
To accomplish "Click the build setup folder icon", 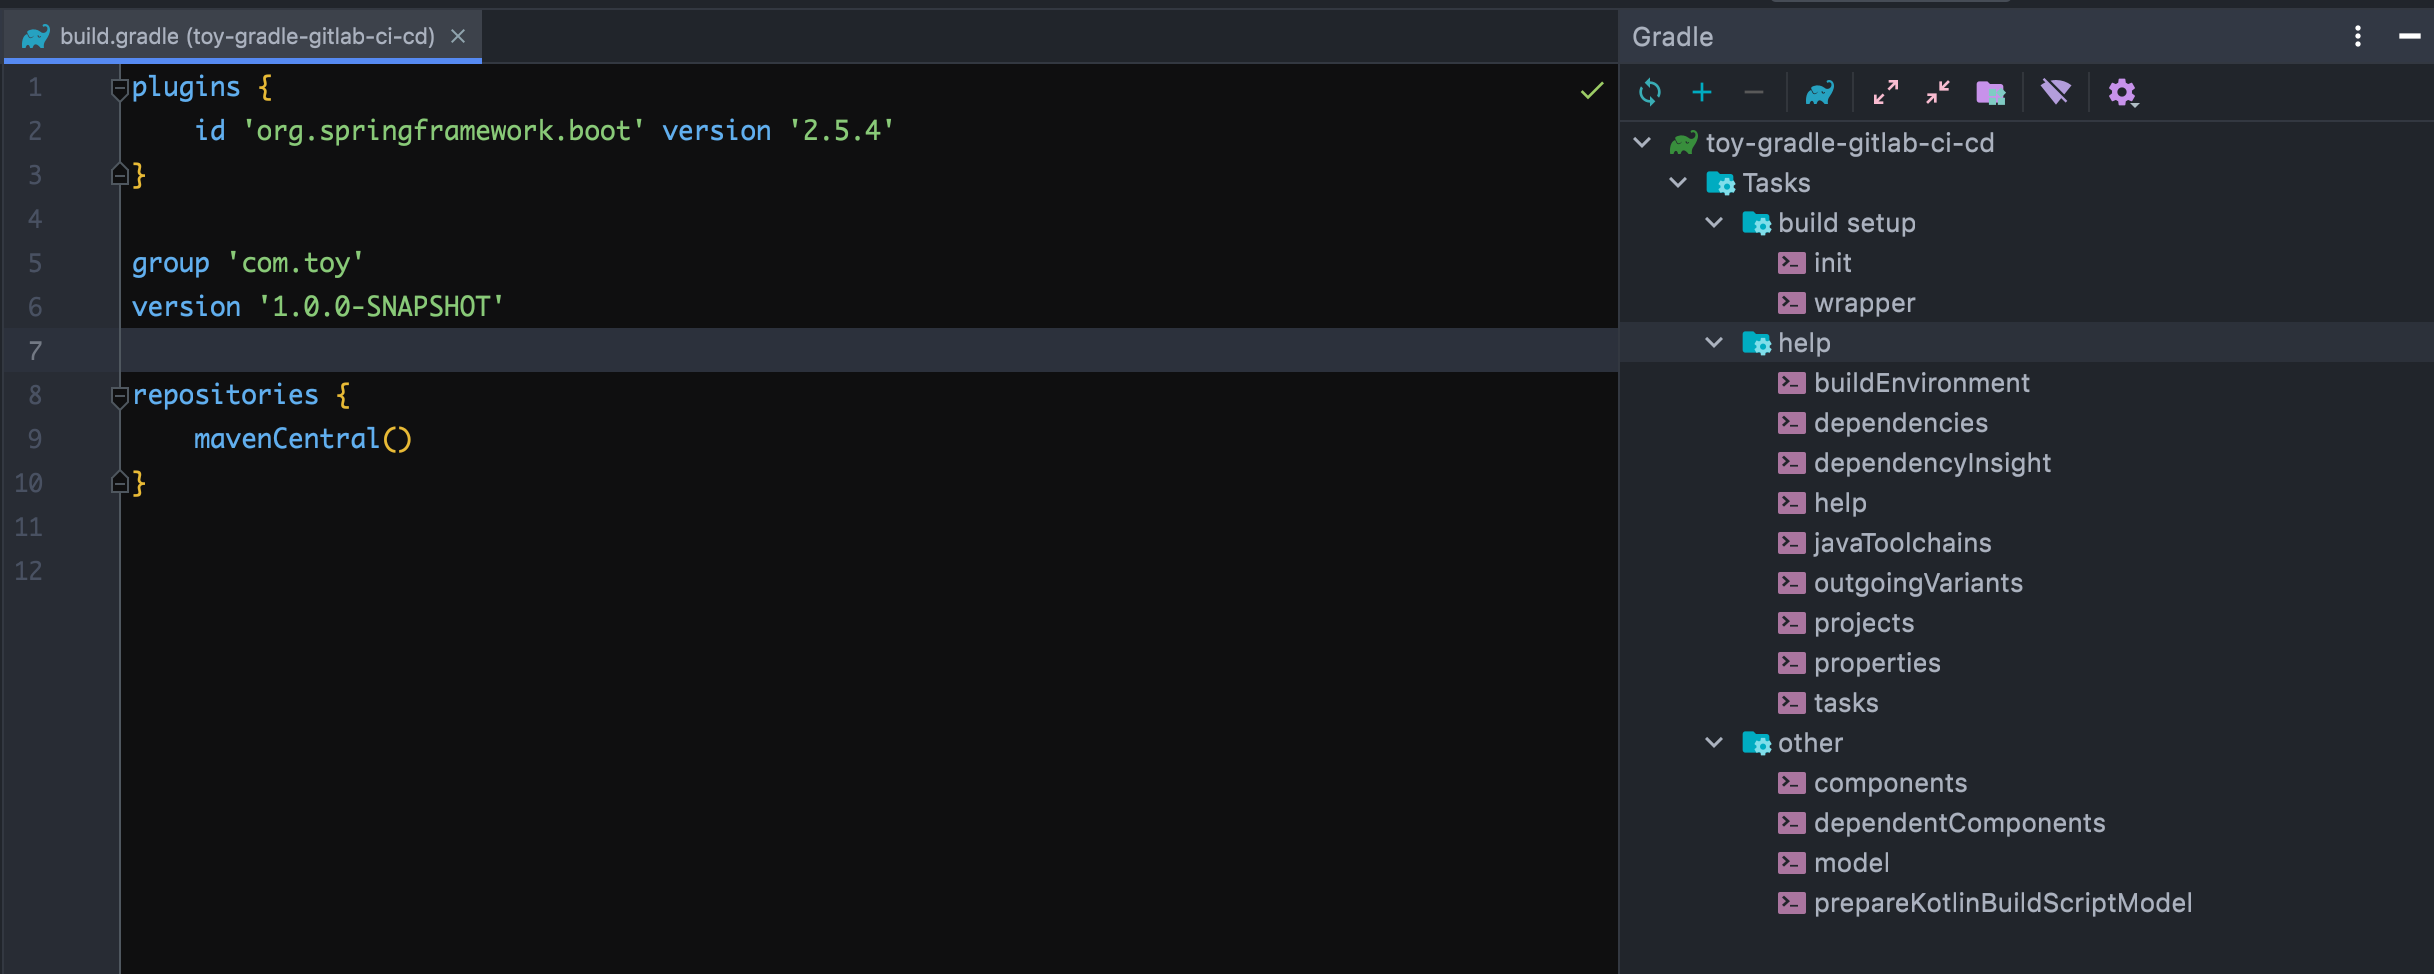I will coord(1756,223).
